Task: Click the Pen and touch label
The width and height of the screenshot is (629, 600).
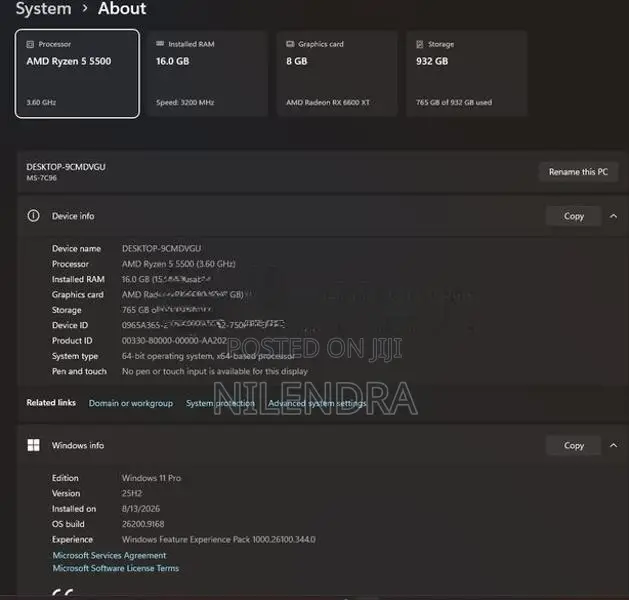Action: (x=79, y=371)
